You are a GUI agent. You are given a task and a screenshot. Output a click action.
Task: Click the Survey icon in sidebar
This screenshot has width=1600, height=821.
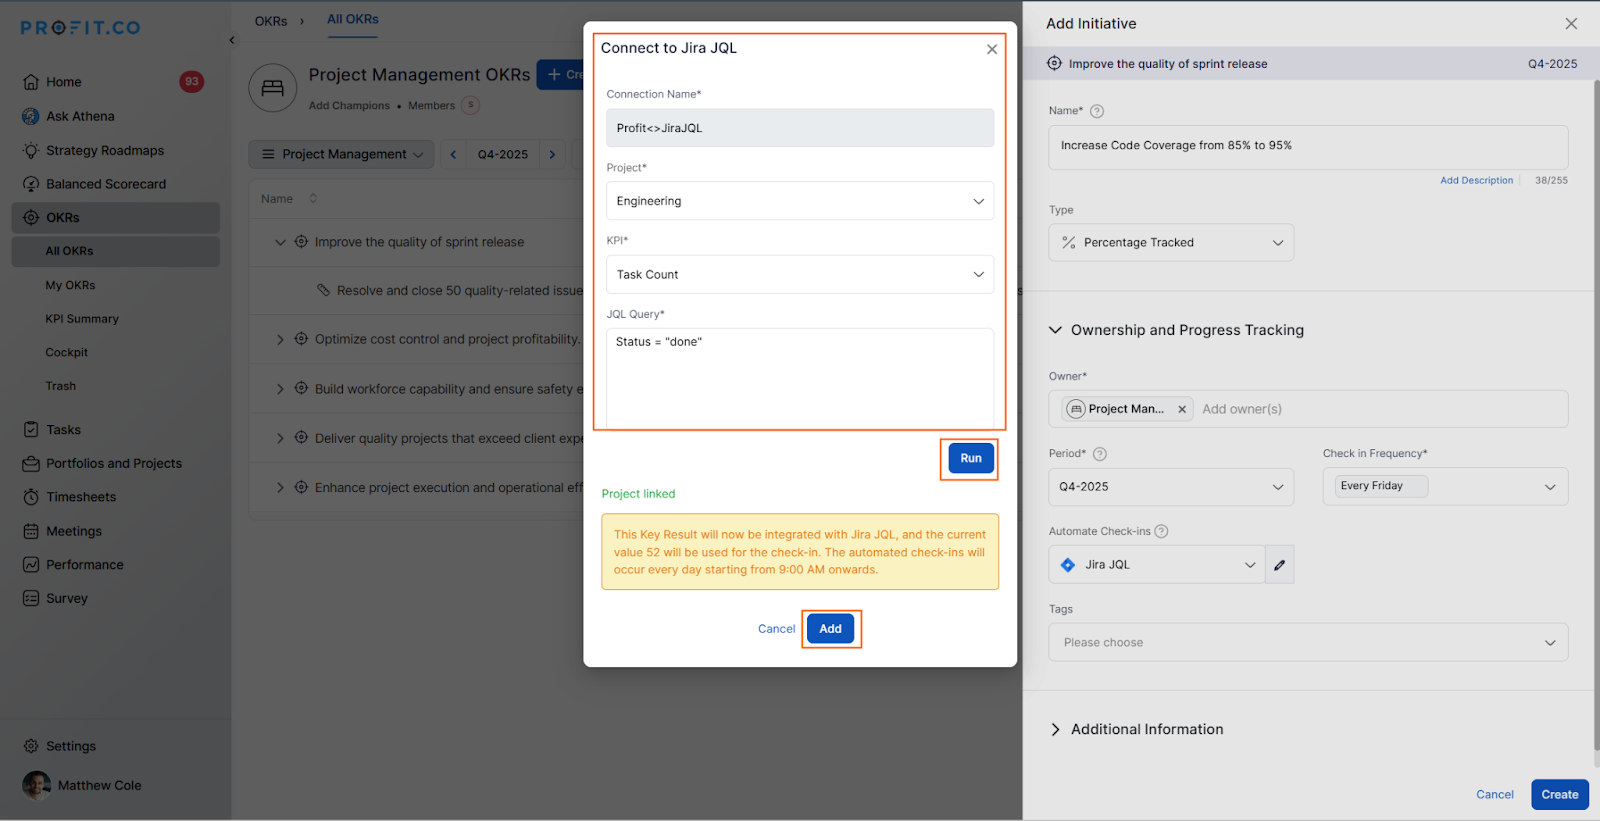click(31, 598)
